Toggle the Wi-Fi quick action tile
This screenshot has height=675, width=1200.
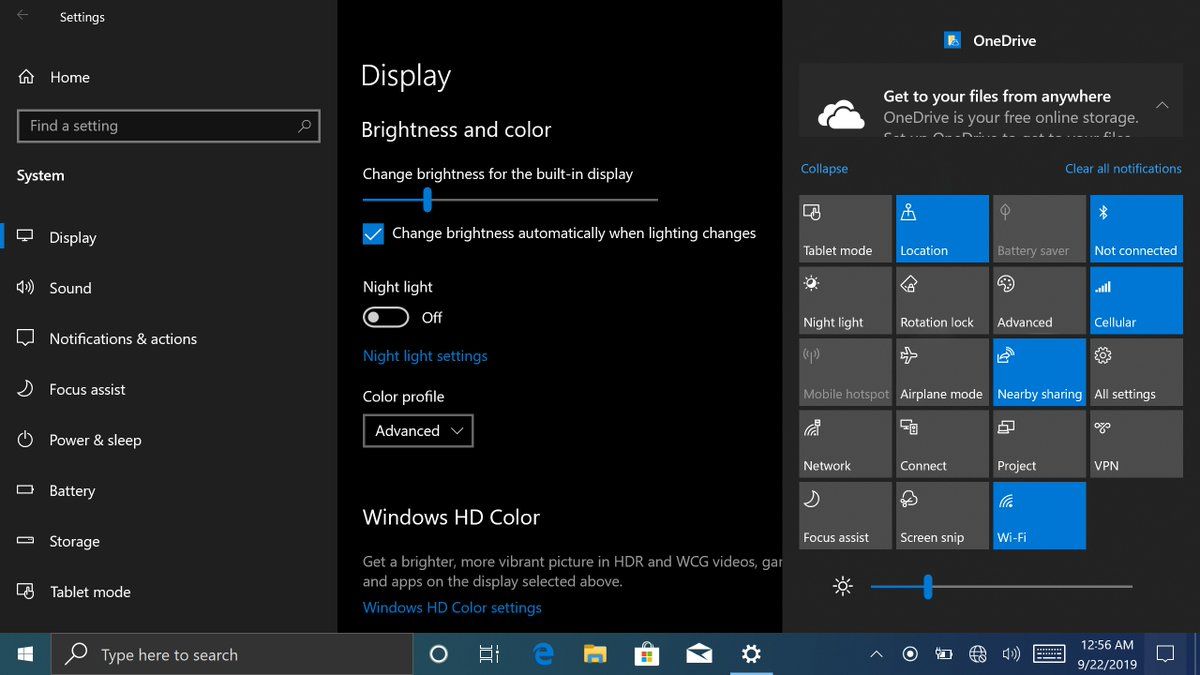click(1039, 516)
